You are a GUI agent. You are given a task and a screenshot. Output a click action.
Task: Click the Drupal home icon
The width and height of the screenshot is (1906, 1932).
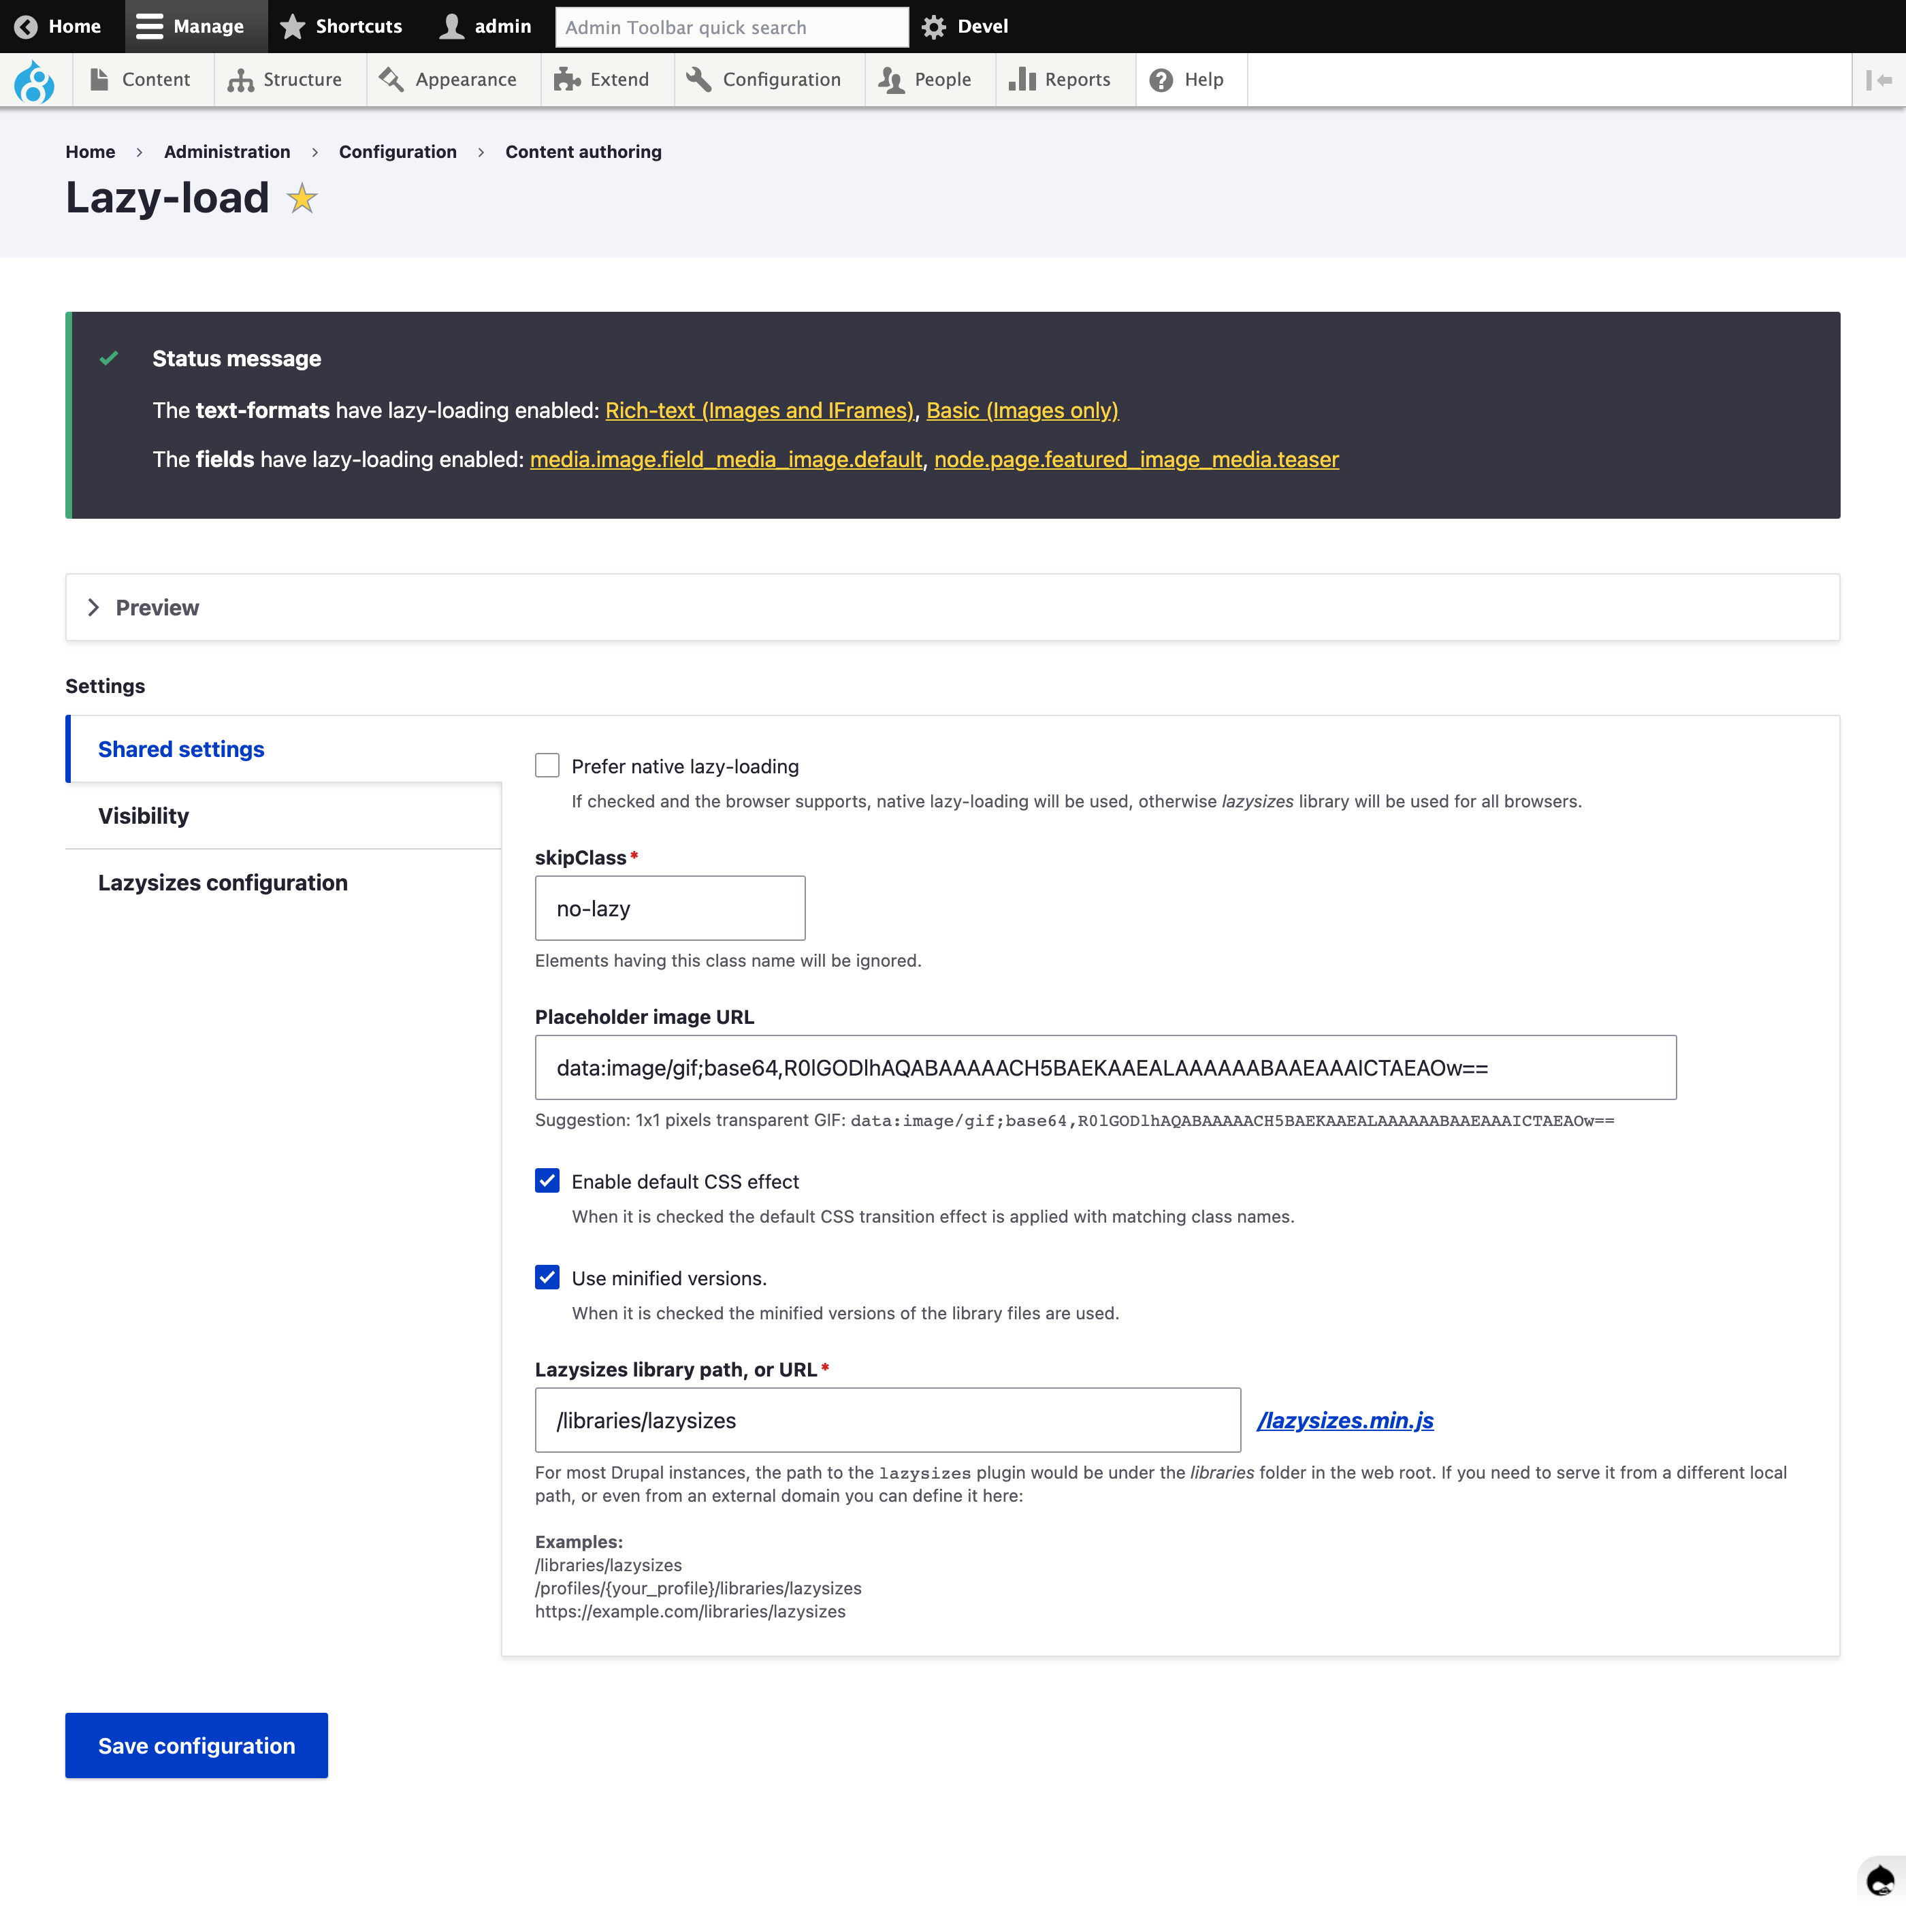[35, 80]
